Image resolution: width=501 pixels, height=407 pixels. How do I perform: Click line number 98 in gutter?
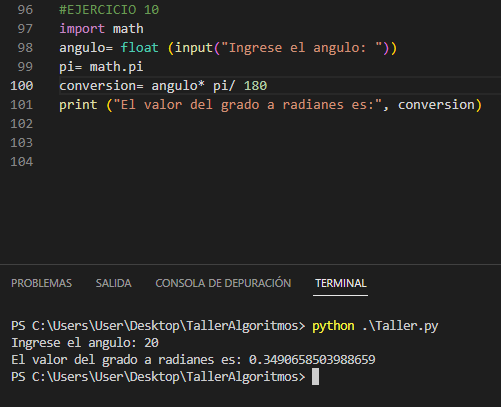25,48
